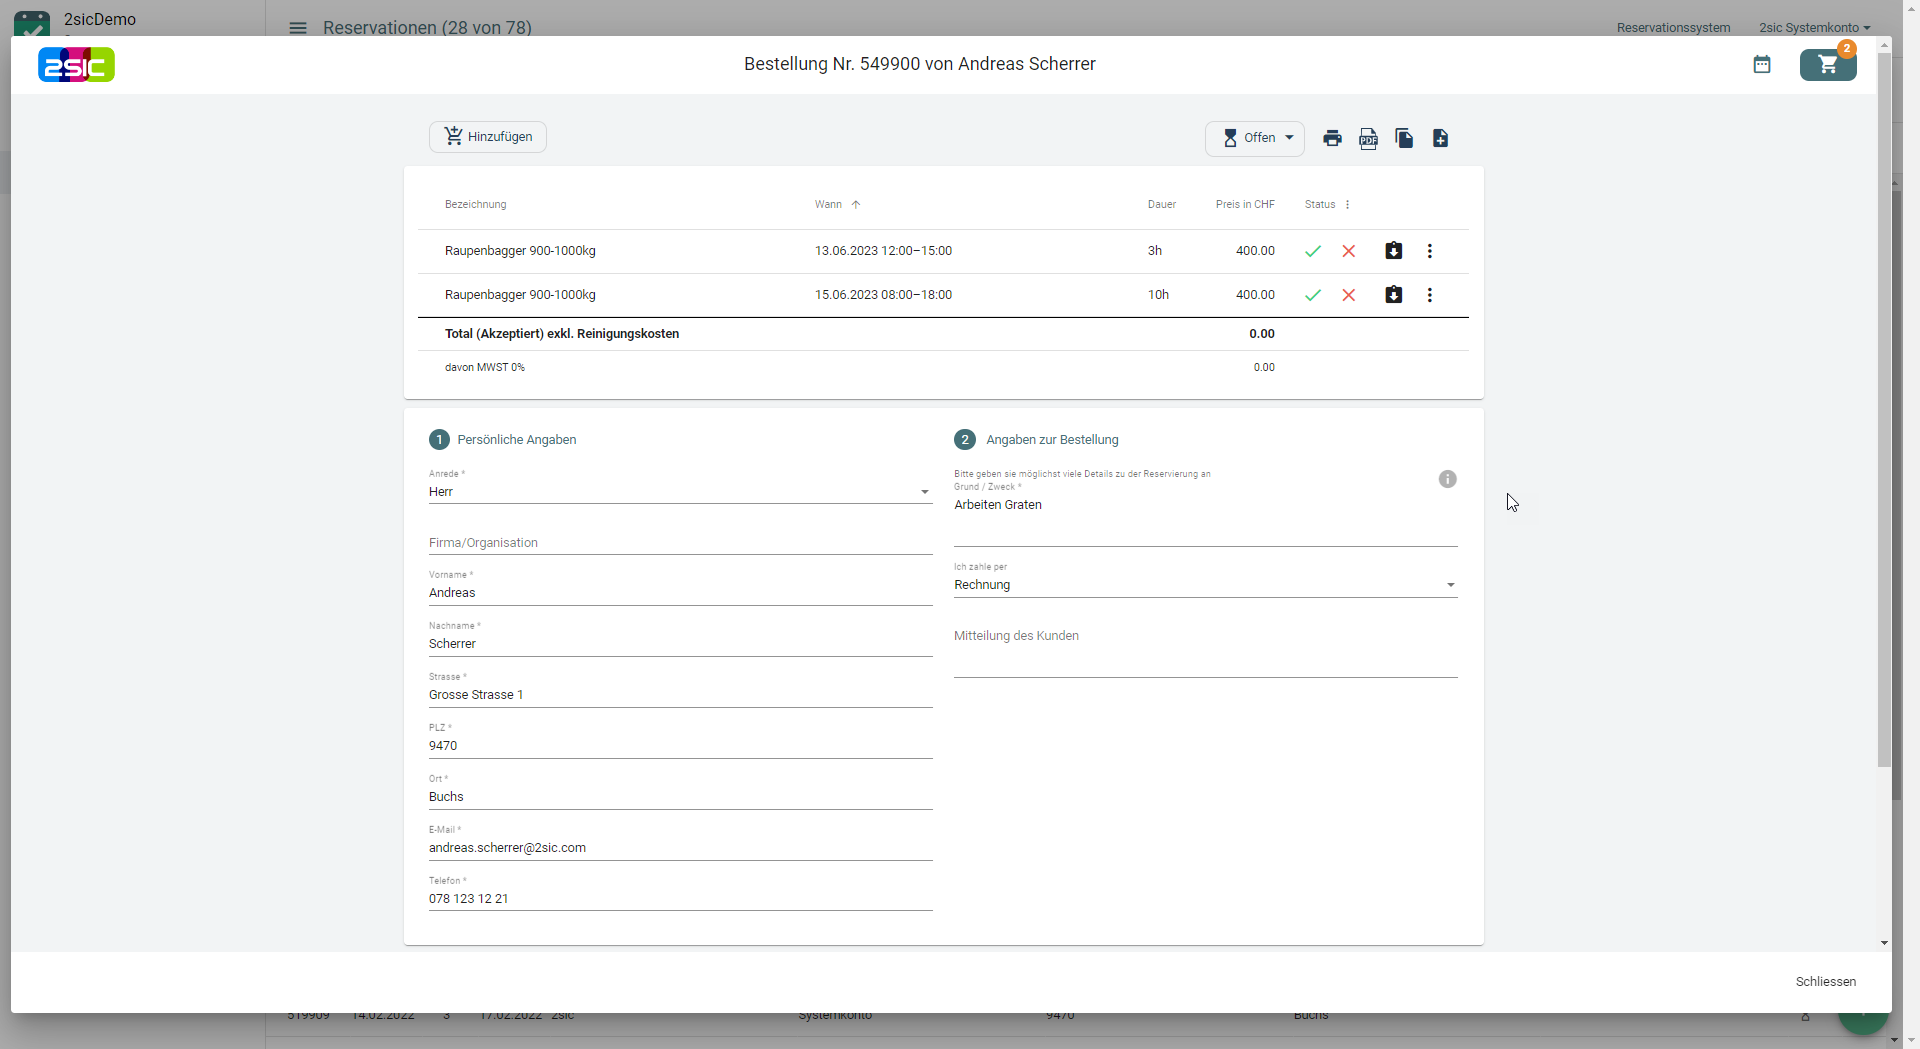Sort by the Wann column header
Image resolution: width=1920 pixels, height=1049 pixels.
[x=829, y=205]
